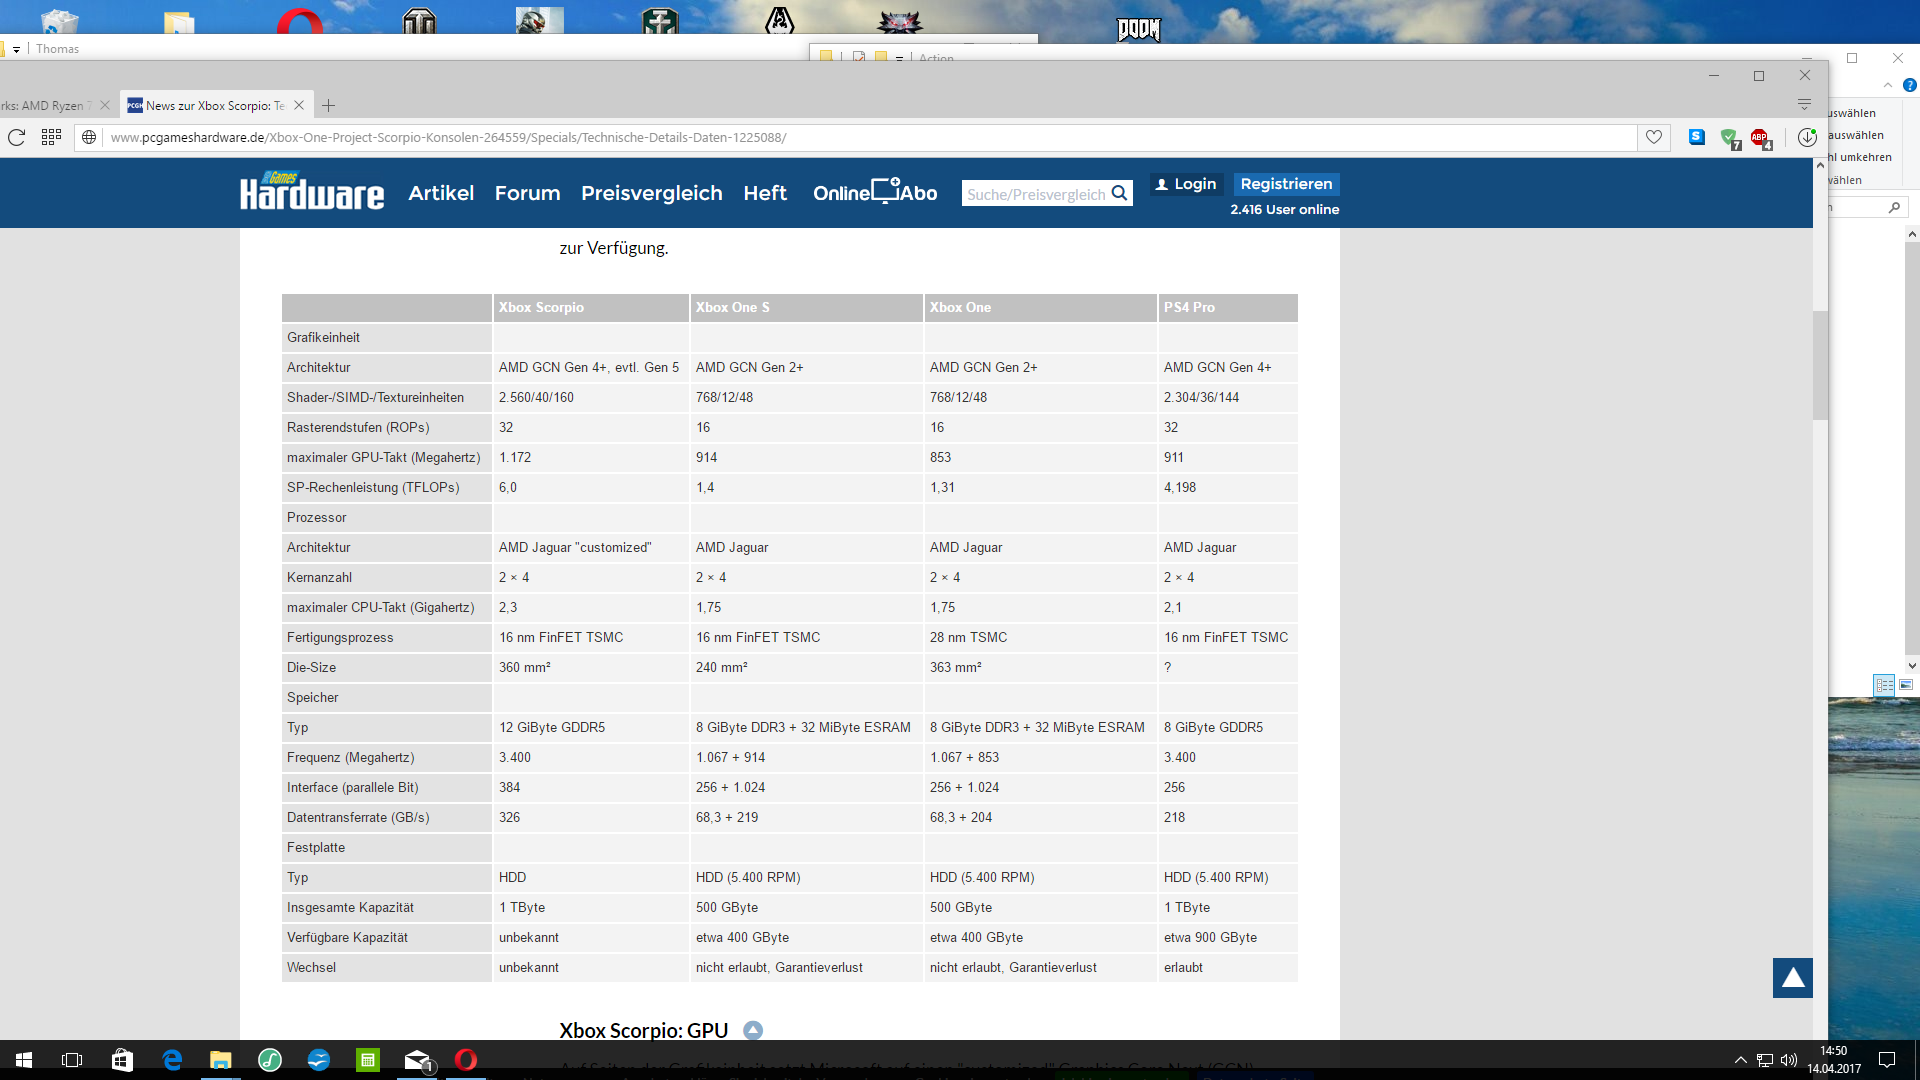The height and width of the screenshot is (1080, 1920).
Task: Switch to the AMD Ryzen tab
Action: (45, 105)
